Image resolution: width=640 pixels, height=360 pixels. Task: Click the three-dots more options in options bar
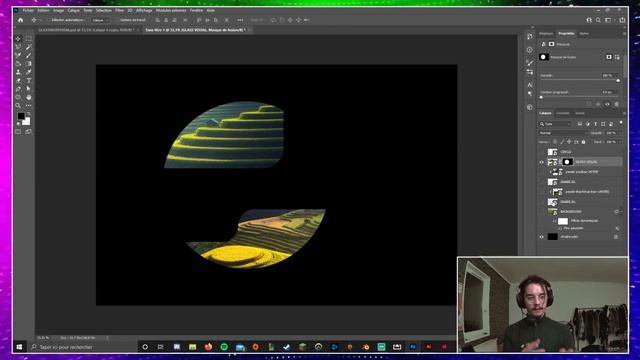tap(240, 20)
